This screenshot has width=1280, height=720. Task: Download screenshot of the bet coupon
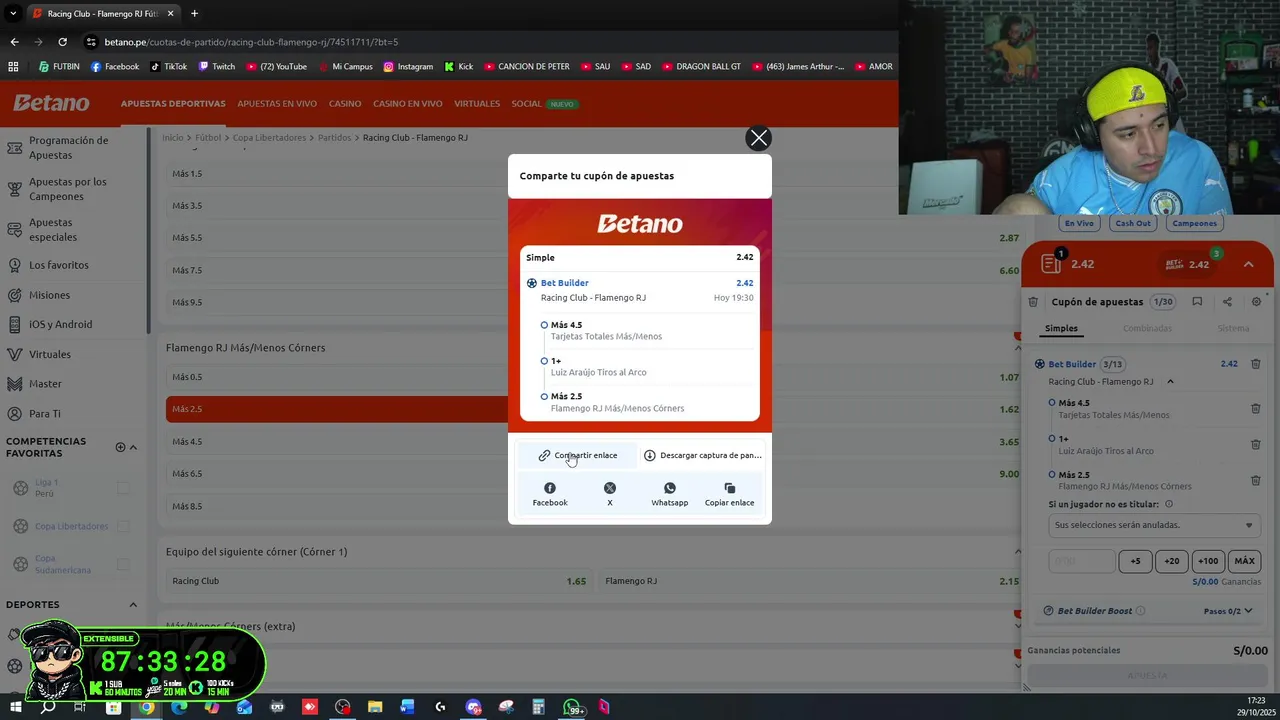703,455
